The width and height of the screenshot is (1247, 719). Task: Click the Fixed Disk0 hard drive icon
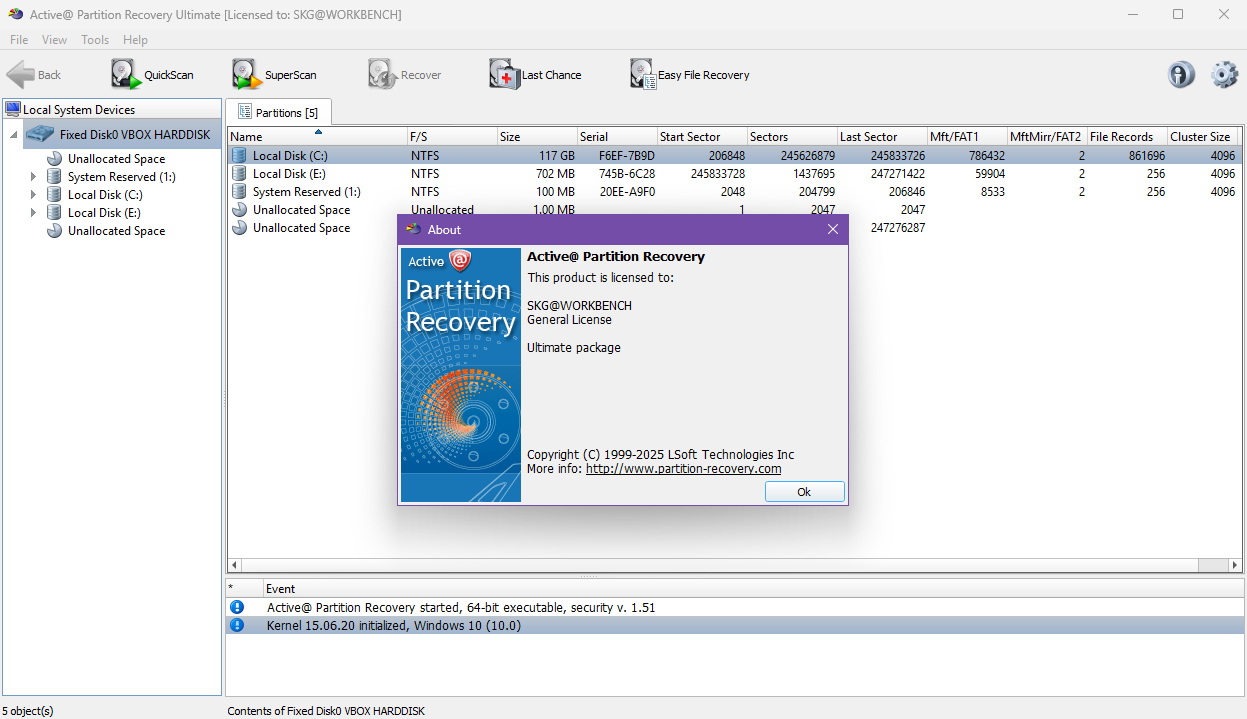pos(40,134)
